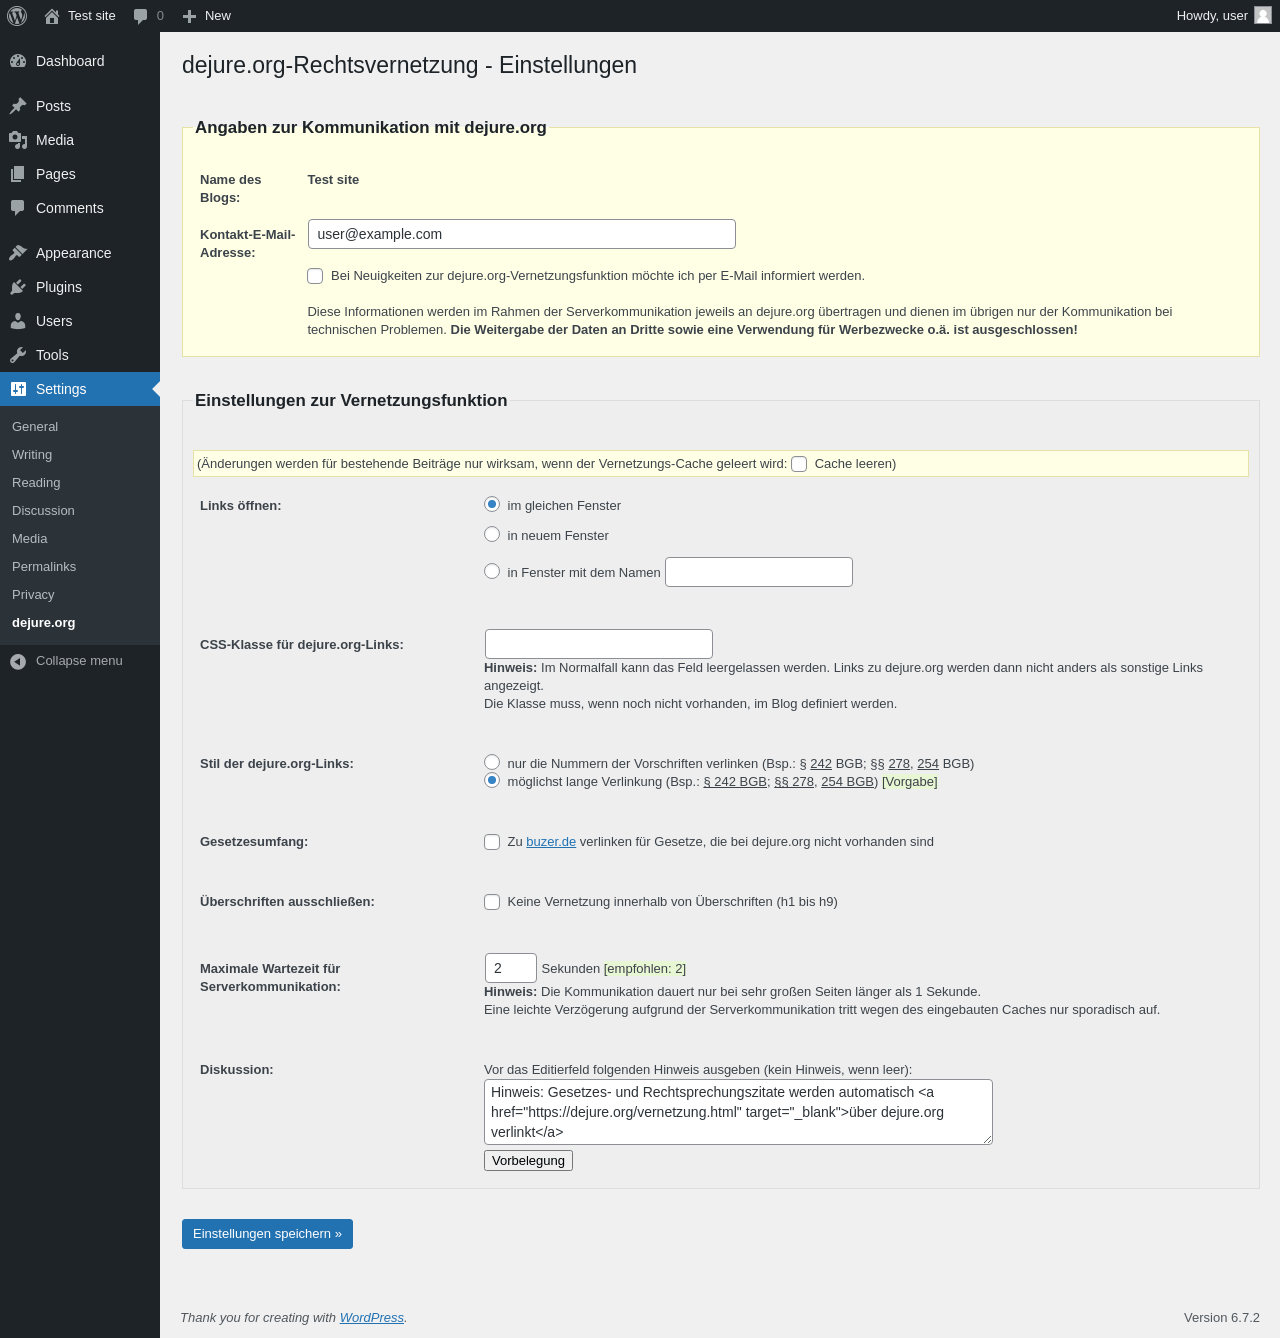The height and width of the screenshot is (1338, 1280).
Task: Click the user avatar in top bar
Action: (x=1263, y=15)
